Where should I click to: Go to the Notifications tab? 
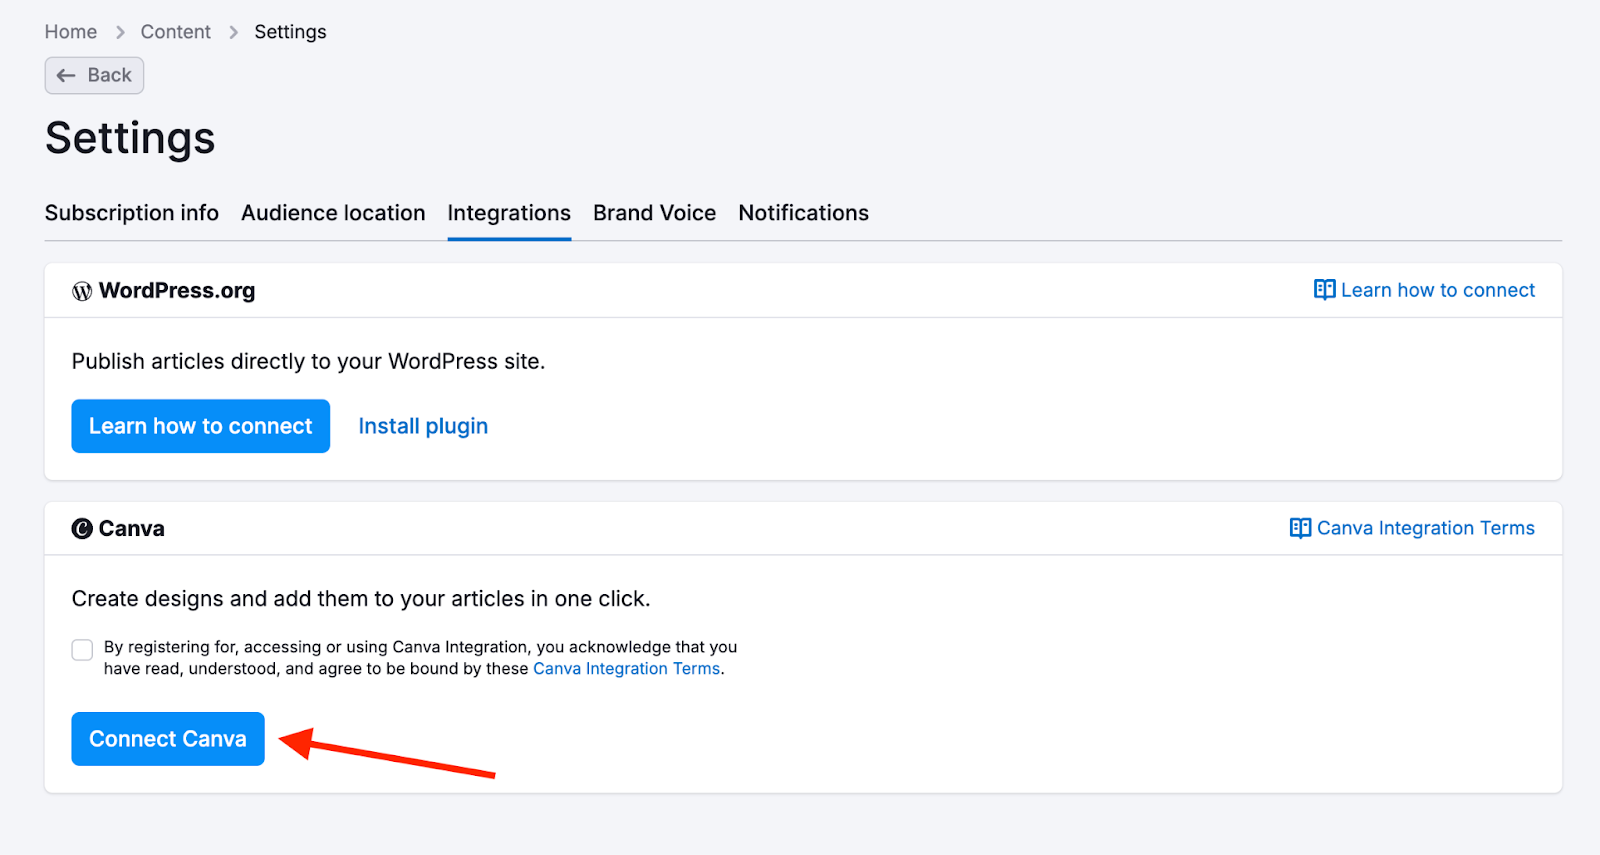pyautogui.click(x=804, y=213)
